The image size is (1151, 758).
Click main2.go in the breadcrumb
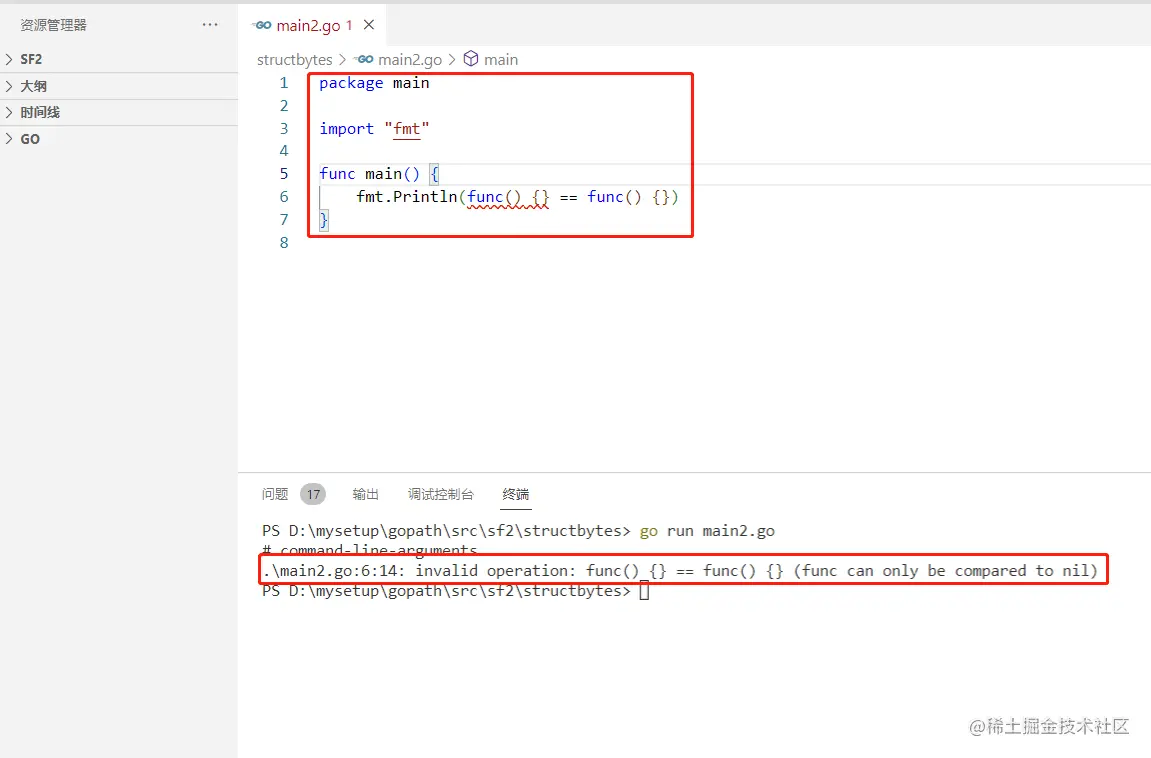[410, 59]
